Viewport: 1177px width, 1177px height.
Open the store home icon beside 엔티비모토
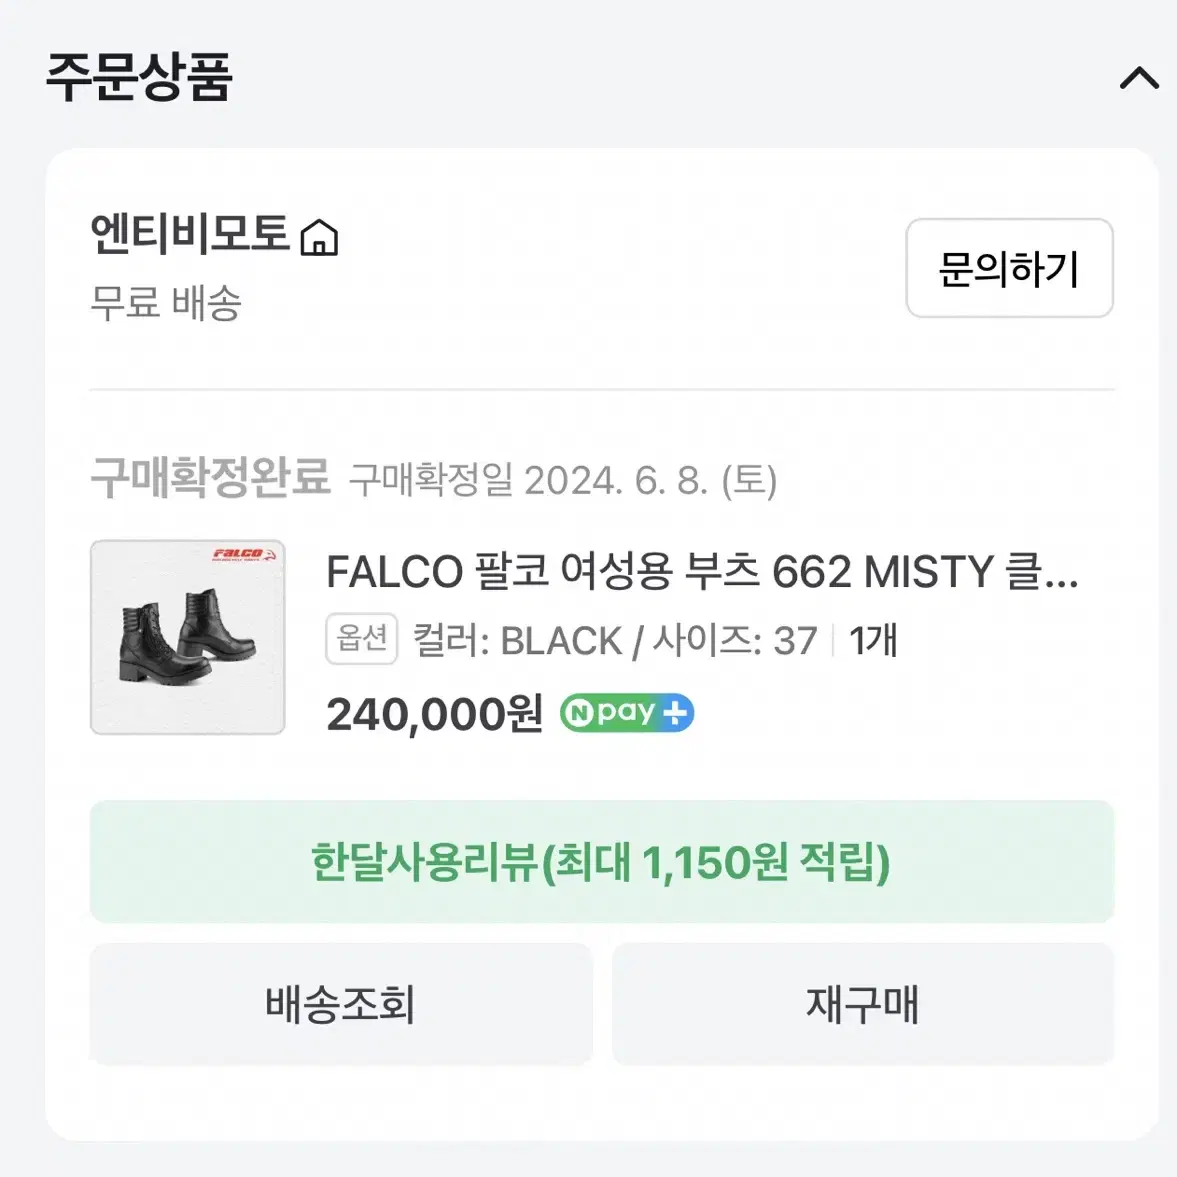pyautogui.click(x=319, y=237)
